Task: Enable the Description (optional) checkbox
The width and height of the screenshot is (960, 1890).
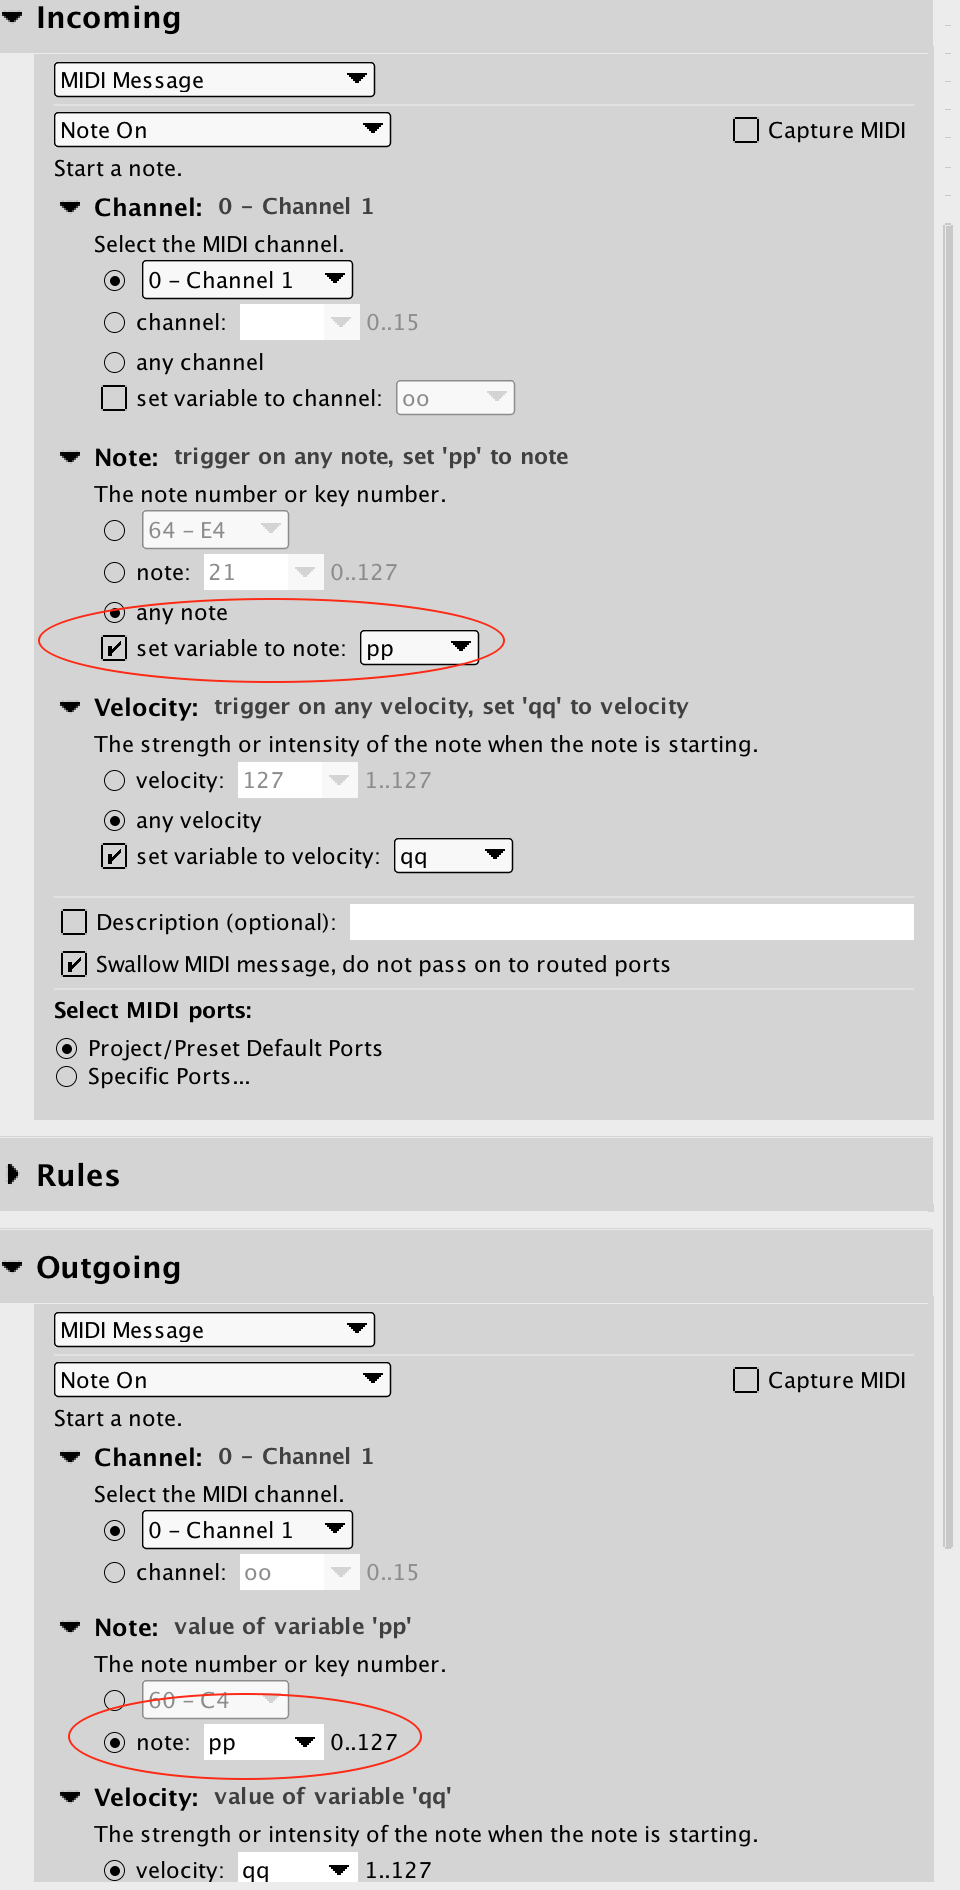Action: pos(74,922)
